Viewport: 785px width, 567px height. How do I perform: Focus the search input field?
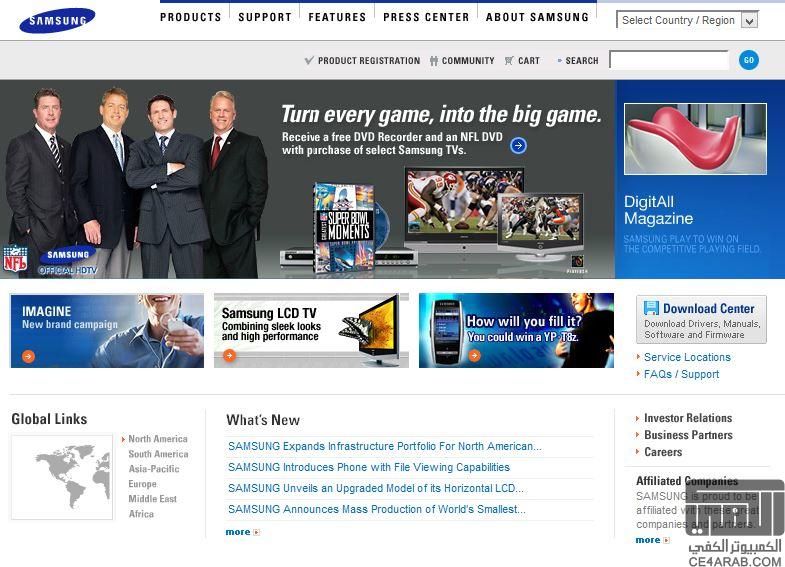[x=669, y=60]
